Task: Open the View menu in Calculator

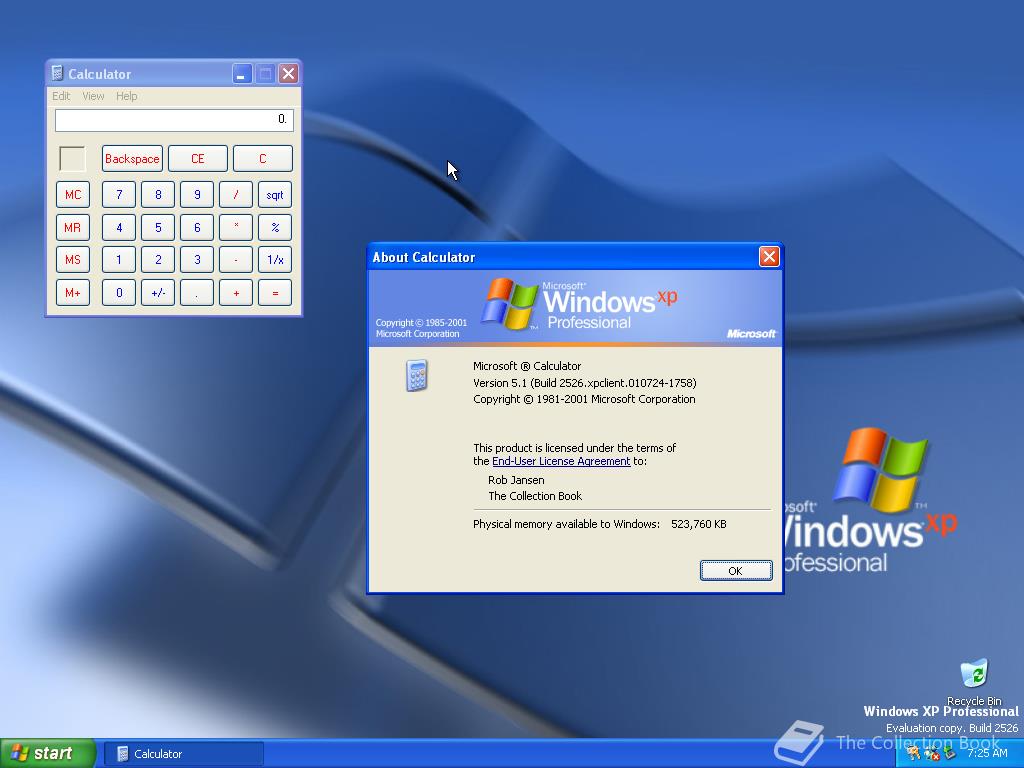Action: pos(93,96)
